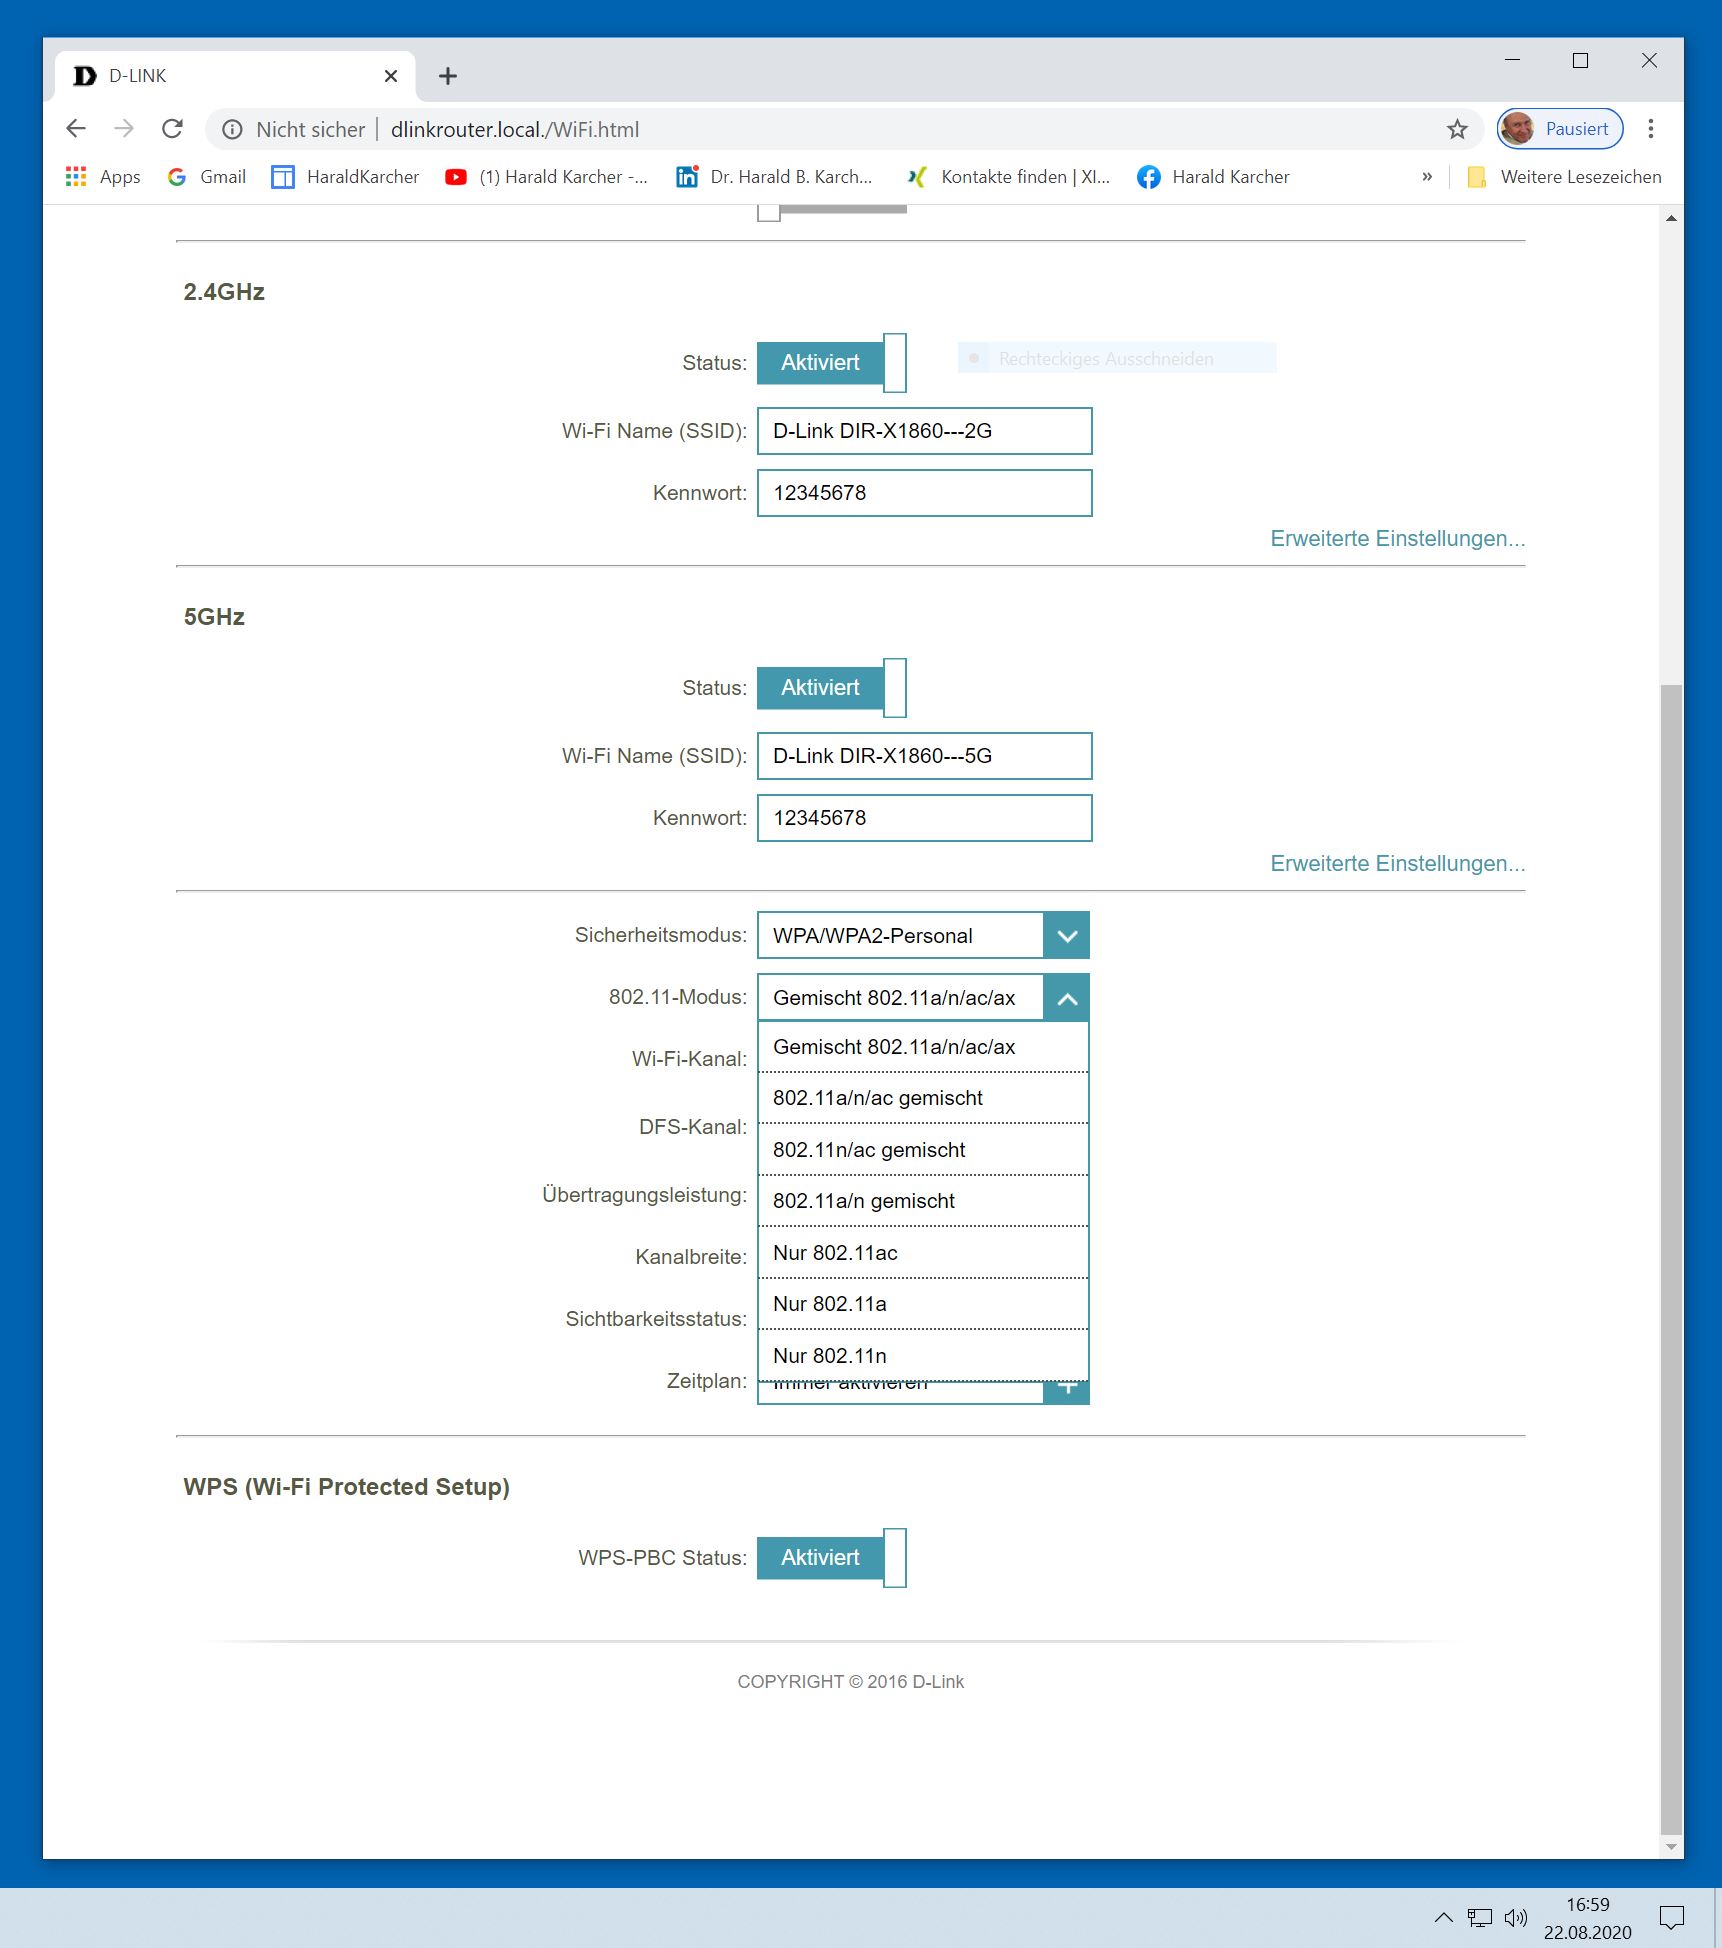Close the D-LINK browser tab
The height and width of the screenshot is (1948, 1722).
pos(391,76)
